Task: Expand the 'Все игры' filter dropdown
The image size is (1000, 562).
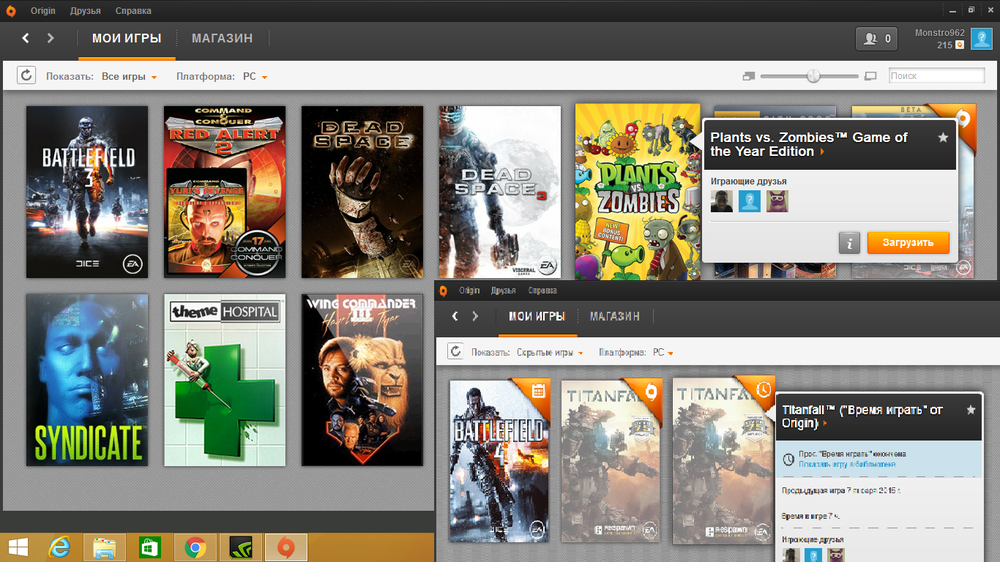Action: (x=129, y=77)
